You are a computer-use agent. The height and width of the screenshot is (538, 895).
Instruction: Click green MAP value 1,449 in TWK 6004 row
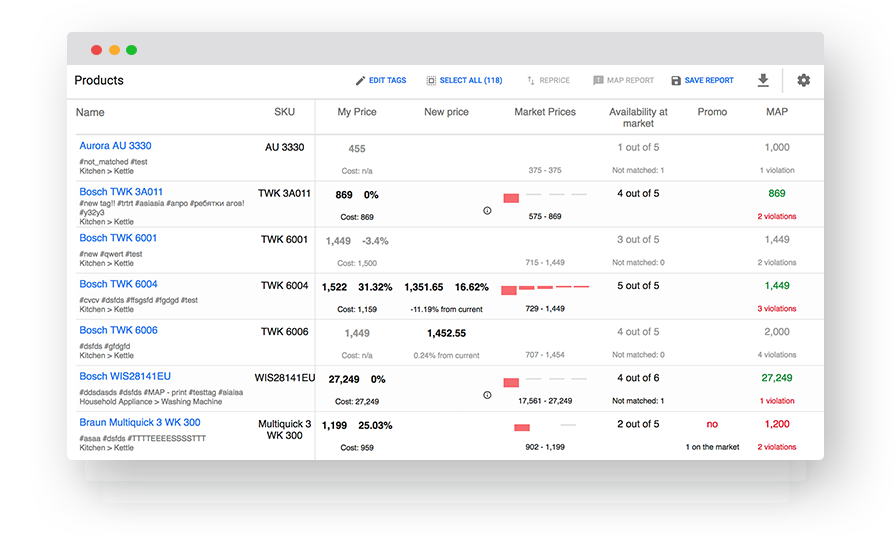click(x=777, y=286)
